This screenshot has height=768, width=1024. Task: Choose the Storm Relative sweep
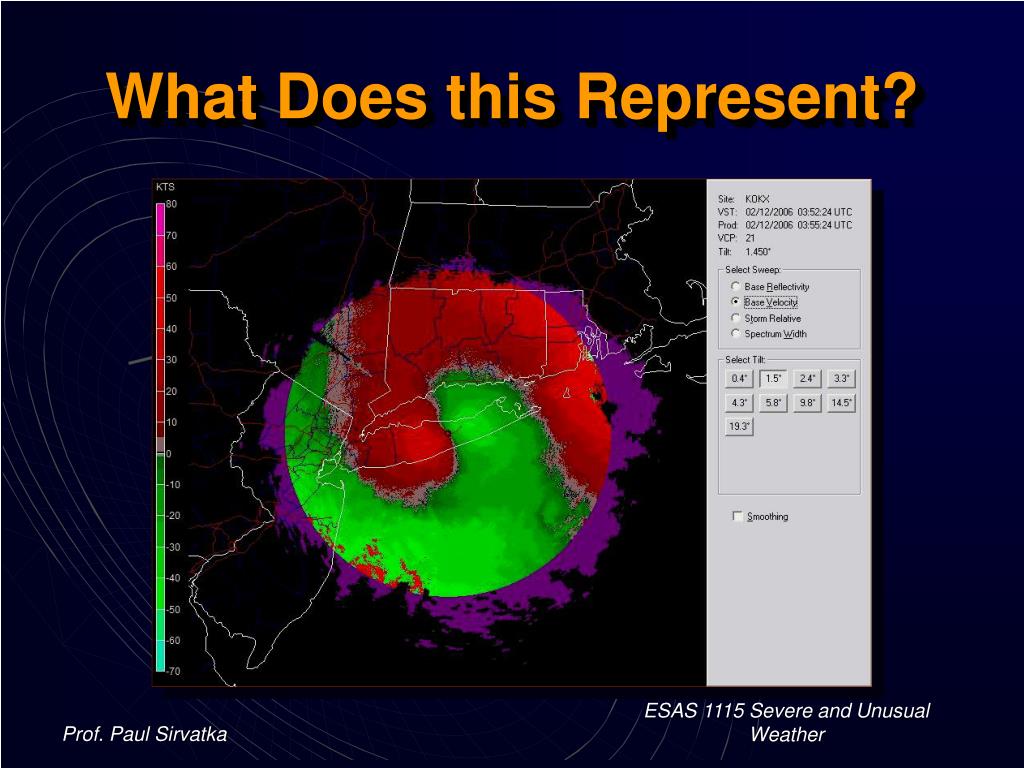tap(766, 319)
